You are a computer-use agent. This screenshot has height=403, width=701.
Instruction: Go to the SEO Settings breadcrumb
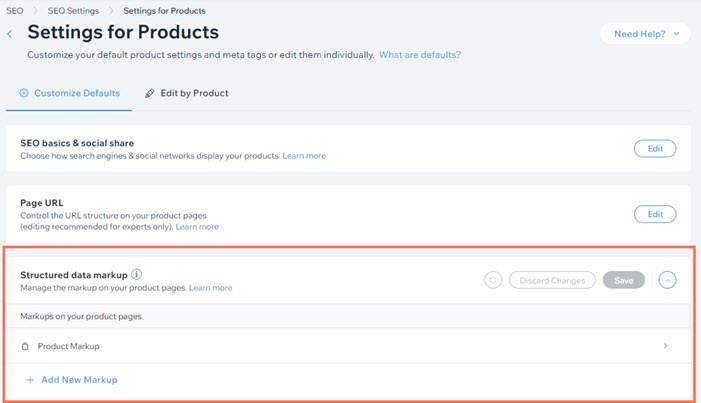(73, 11)
